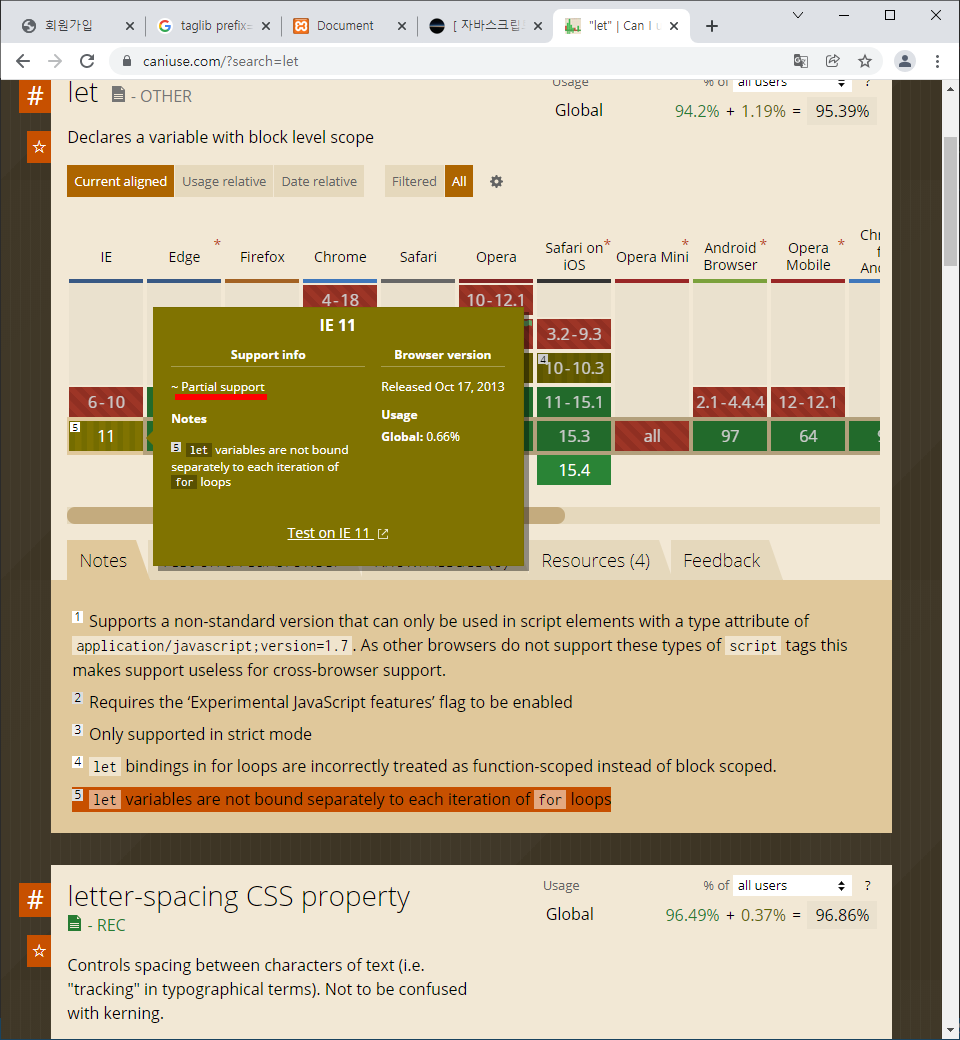Open the Chrome profile avatar
The image size is (960, 1040).
tap(904, 61)
